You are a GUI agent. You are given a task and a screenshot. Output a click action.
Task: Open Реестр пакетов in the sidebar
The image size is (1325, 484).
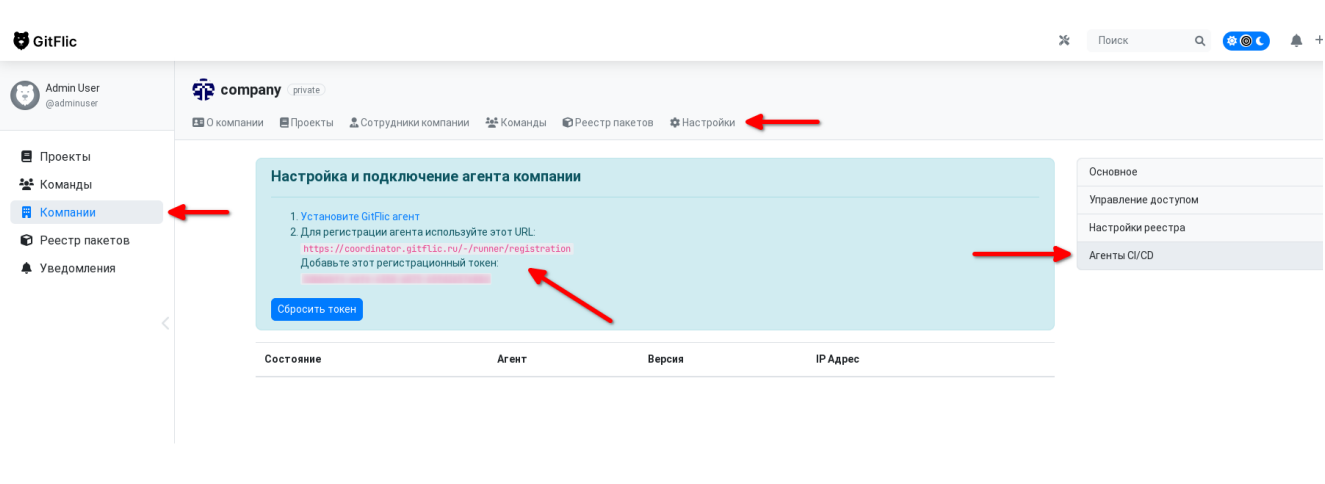[x=86, y=240]
